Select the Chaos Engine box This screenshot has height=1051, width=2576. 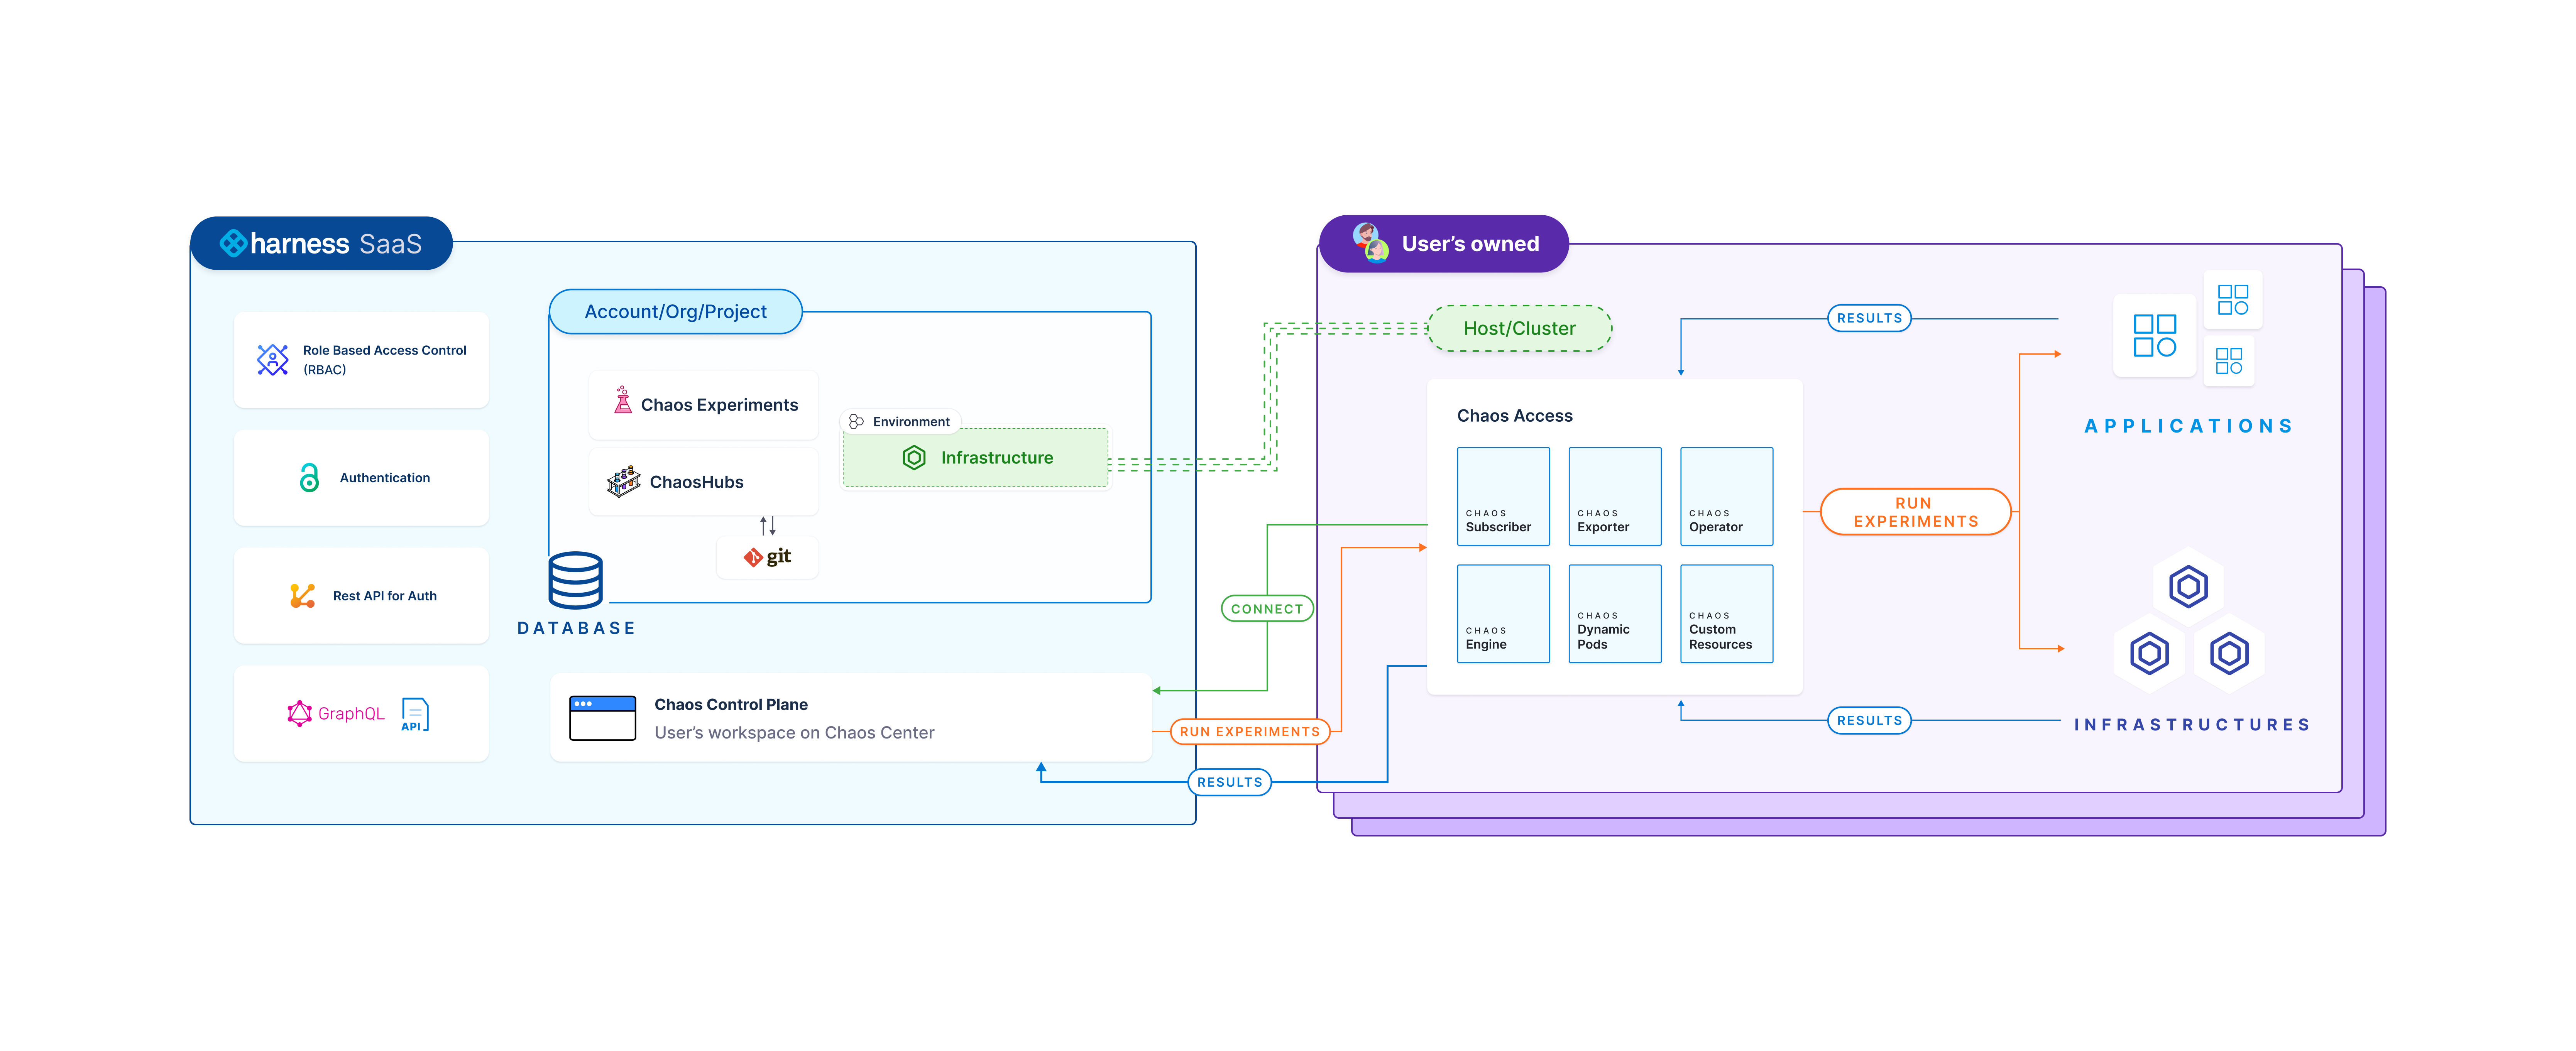click(x=1503, y=614)
